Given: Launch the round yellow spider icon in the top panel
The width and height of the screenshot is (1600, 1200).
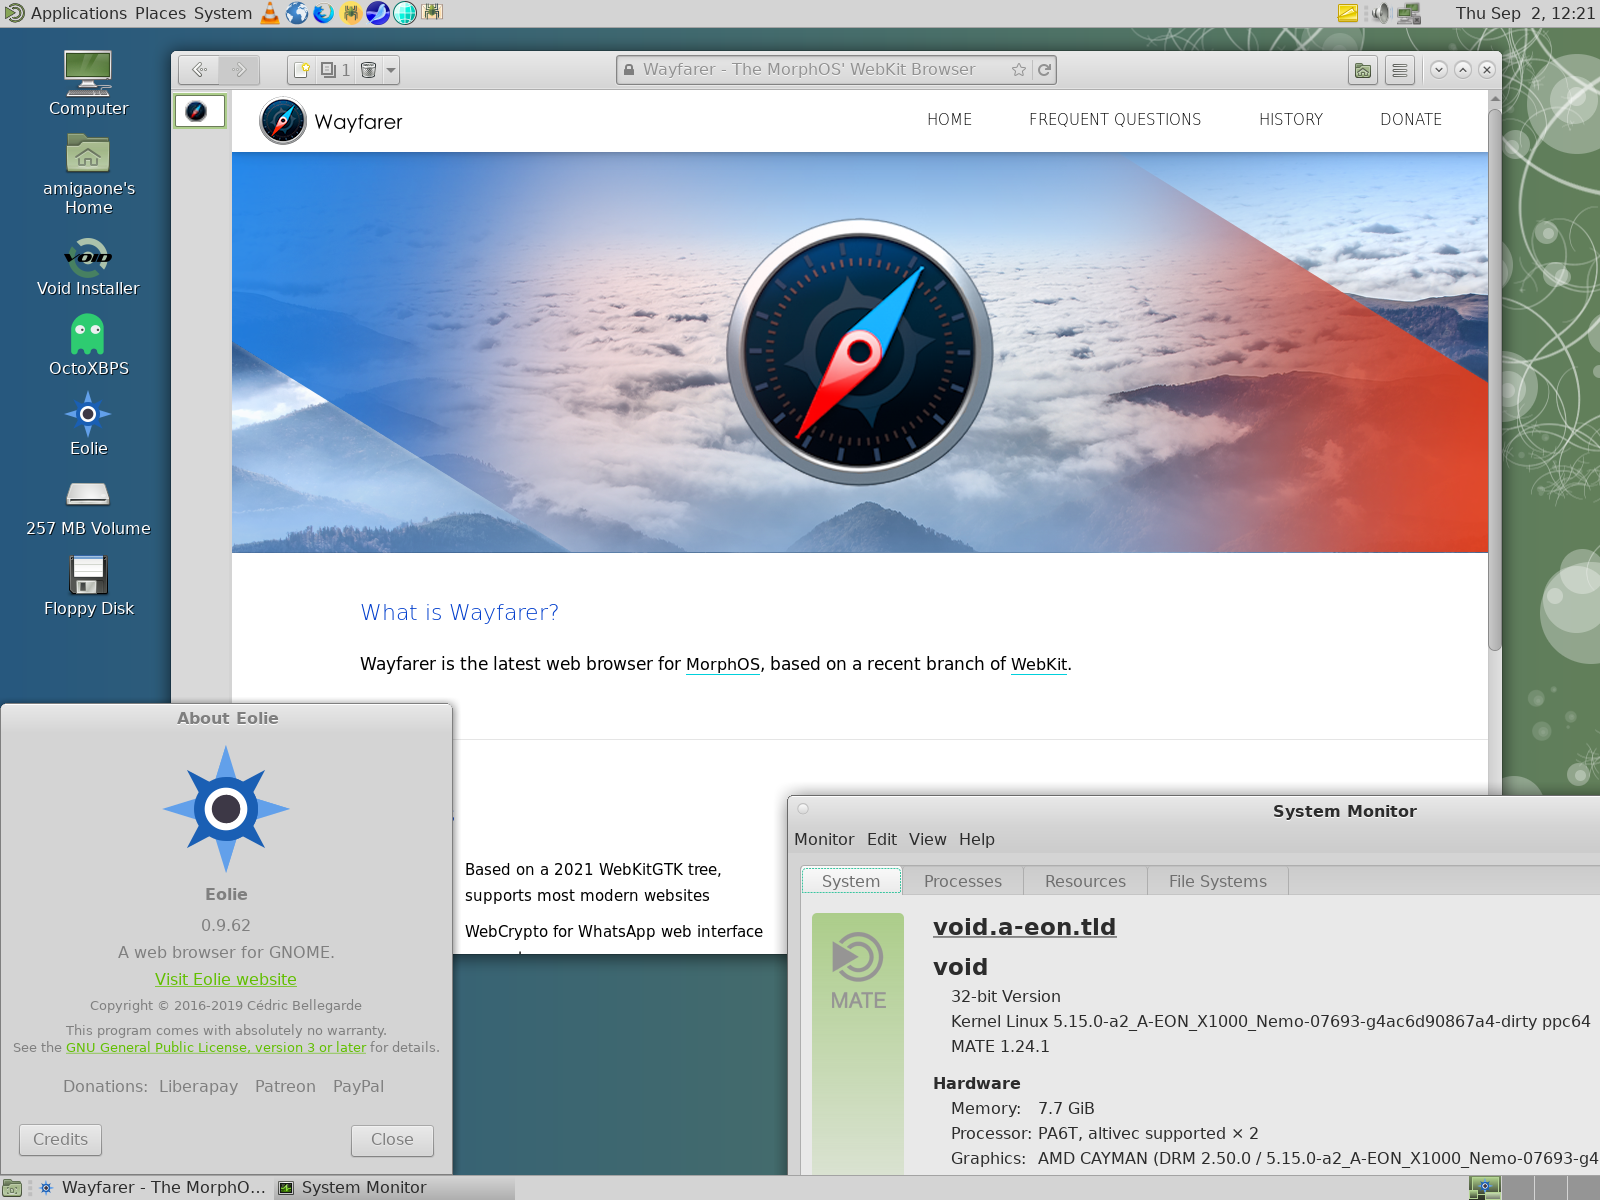Looking at the screenshot, I should click(351, 13).
